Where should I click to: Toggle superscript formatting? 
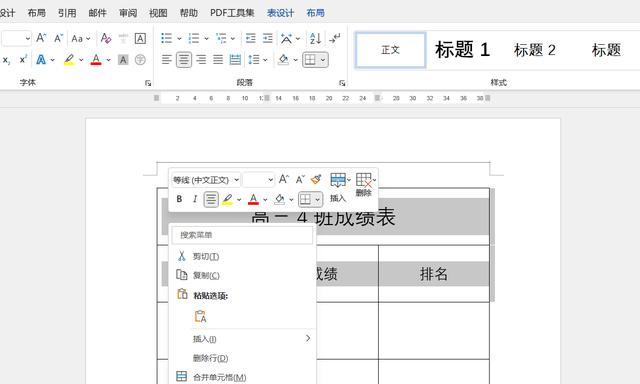[x=24, y=60]
